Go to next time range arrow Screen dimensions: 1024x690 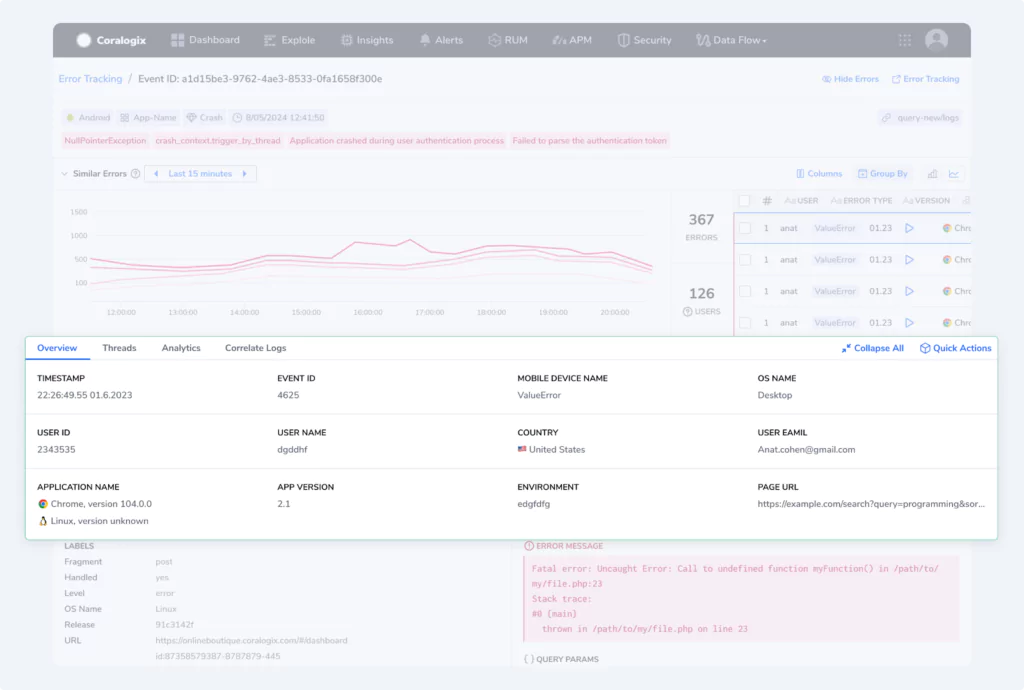[244, 174]
